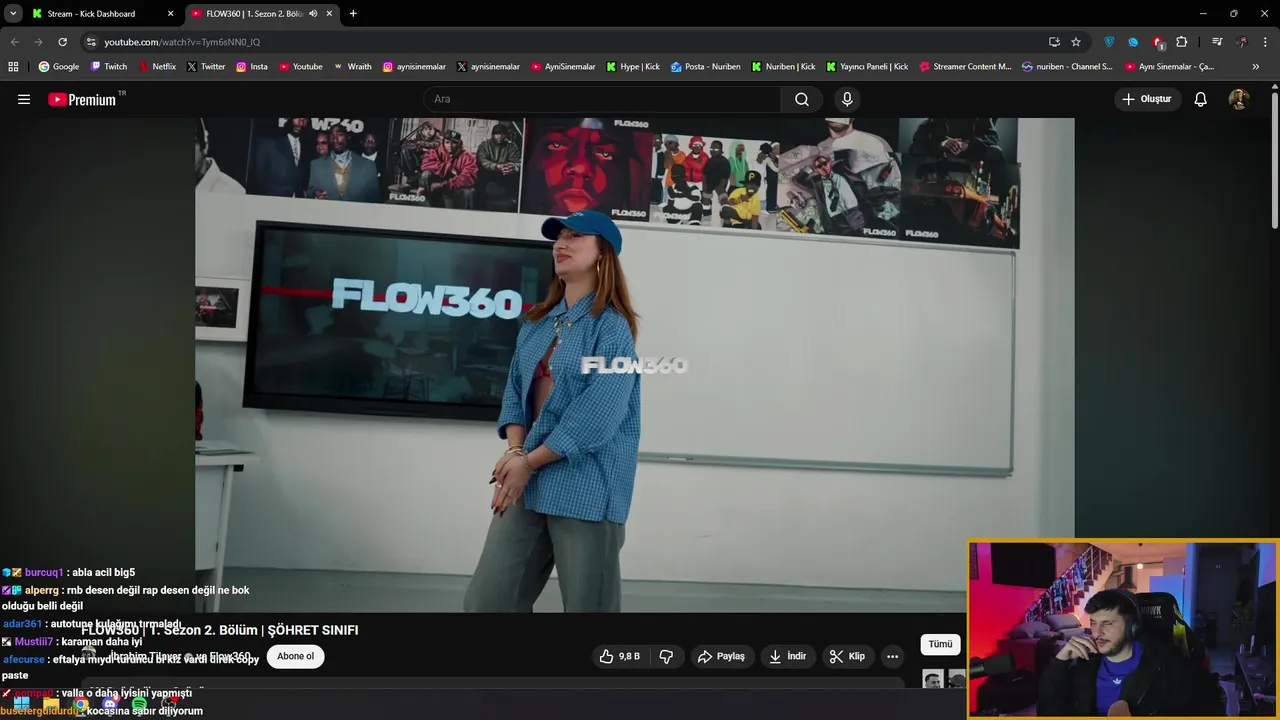Open the Google bookmark
Image resolution: width=1280 pixels, height=720 pixels.
[59, 67]
